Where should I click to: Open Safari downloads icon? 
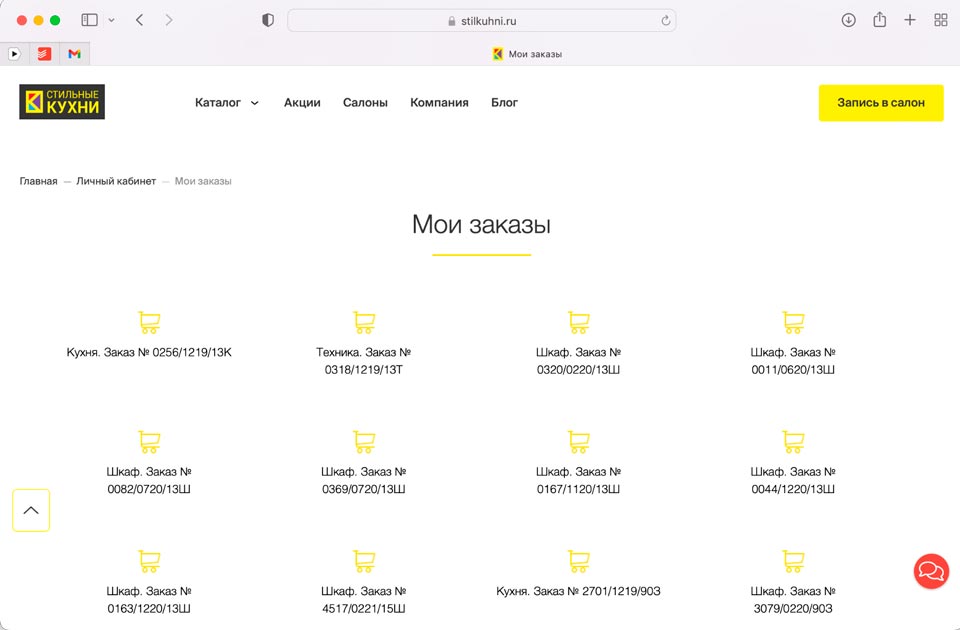pos(848,20)
